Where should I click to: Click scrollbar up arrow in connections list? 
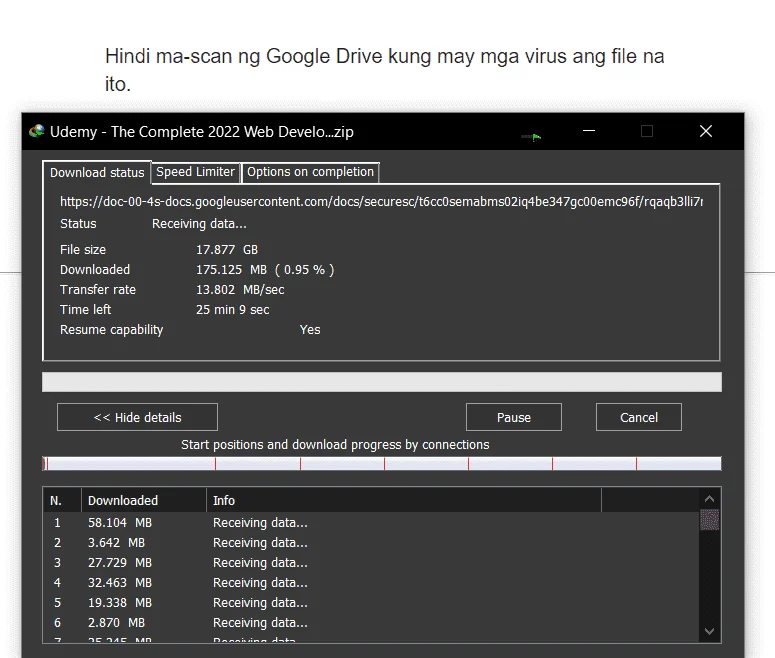point(709,499)
